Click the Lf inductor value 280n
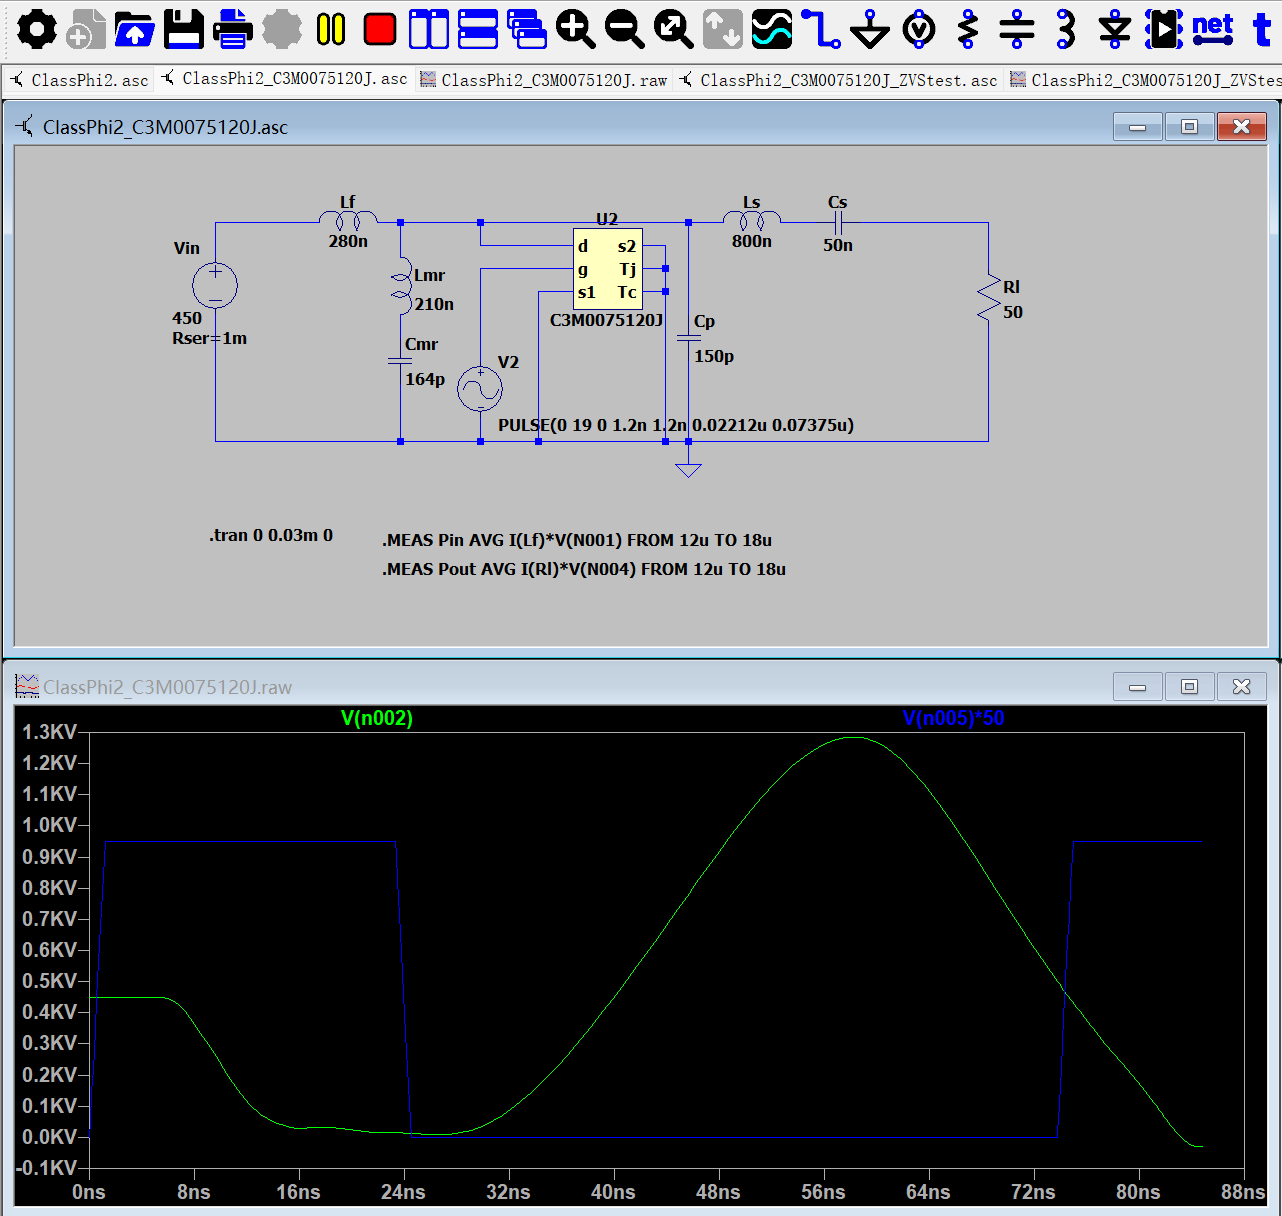 (x=348, y=241)
